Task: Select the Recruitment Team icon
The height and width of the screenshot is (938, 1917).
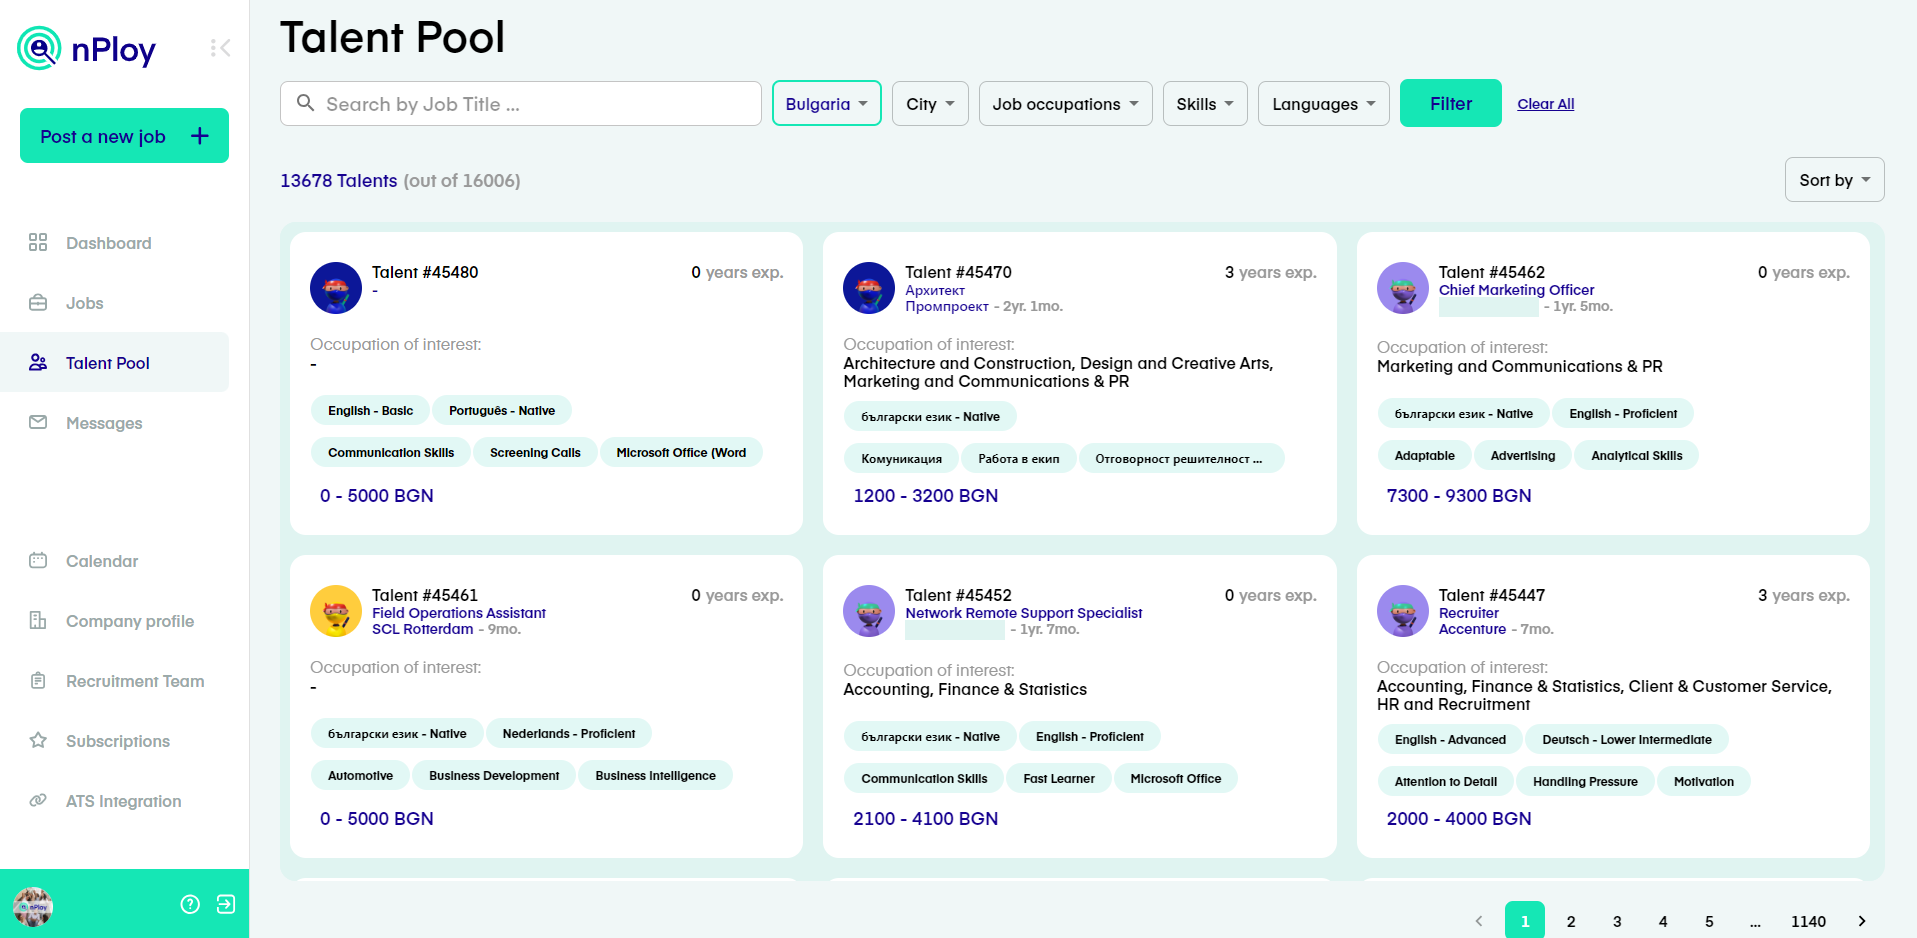Action: 38,681
